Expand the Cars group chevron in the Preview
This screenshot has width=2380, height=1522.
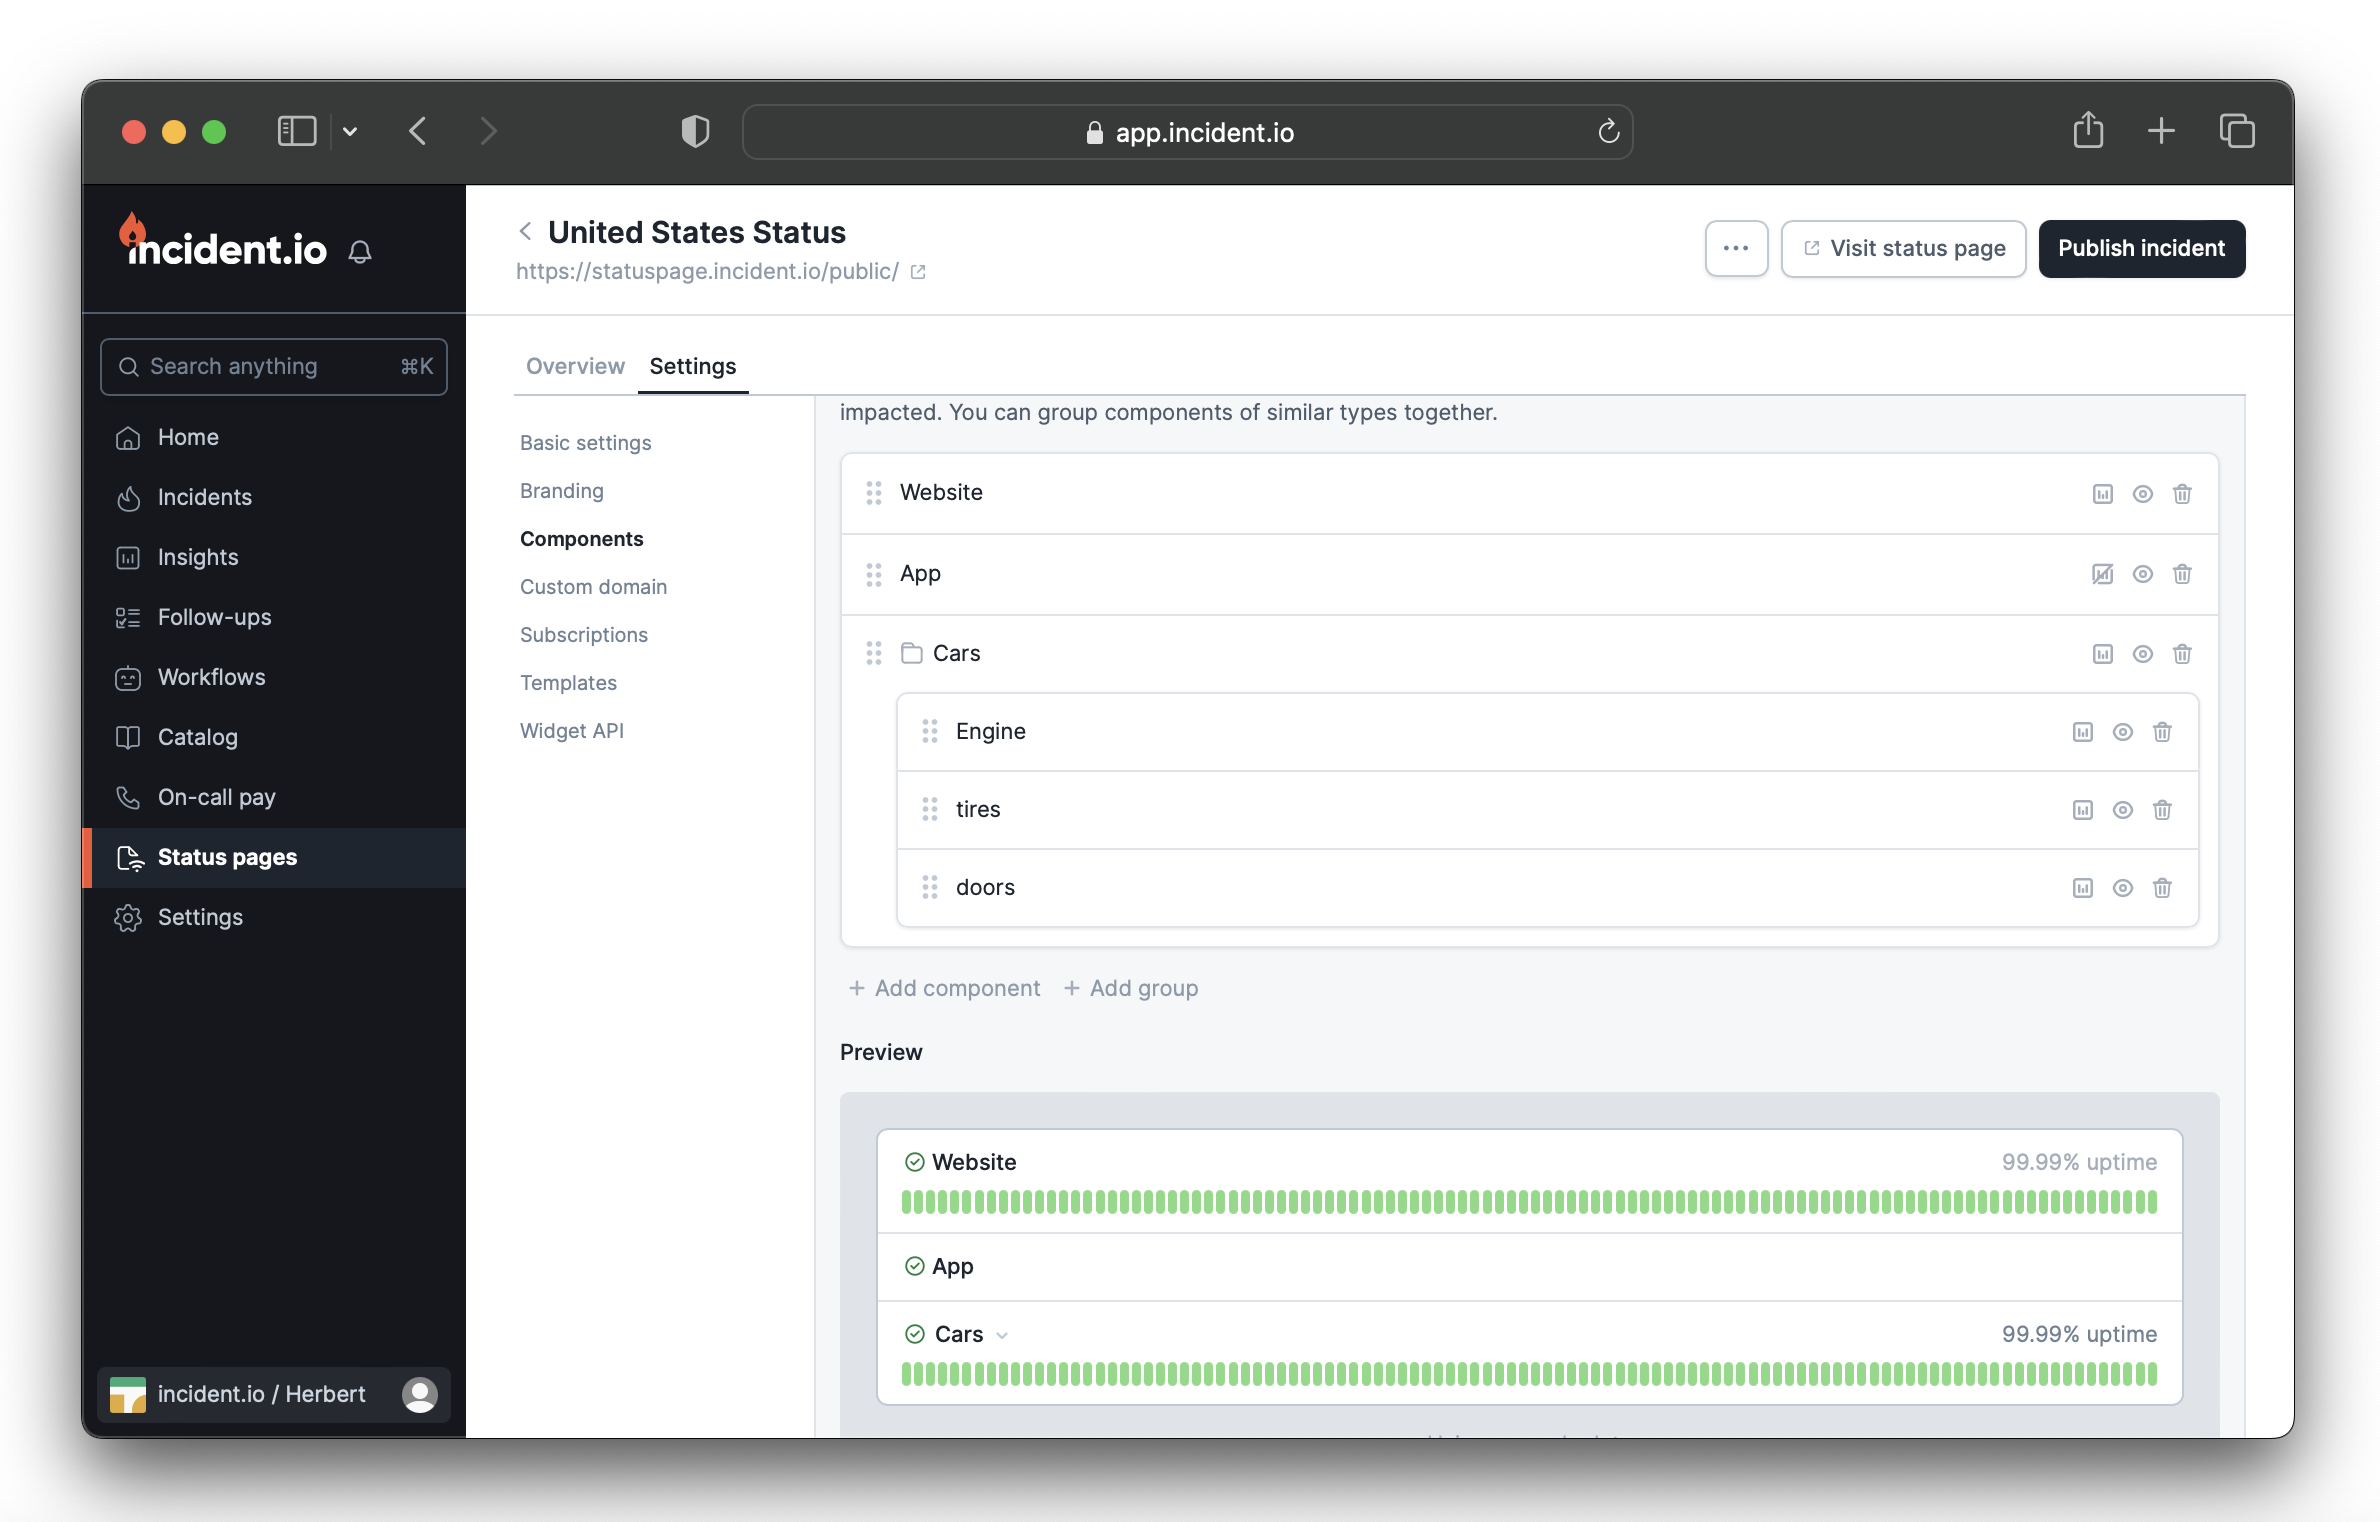[x=1002, y=1336]
